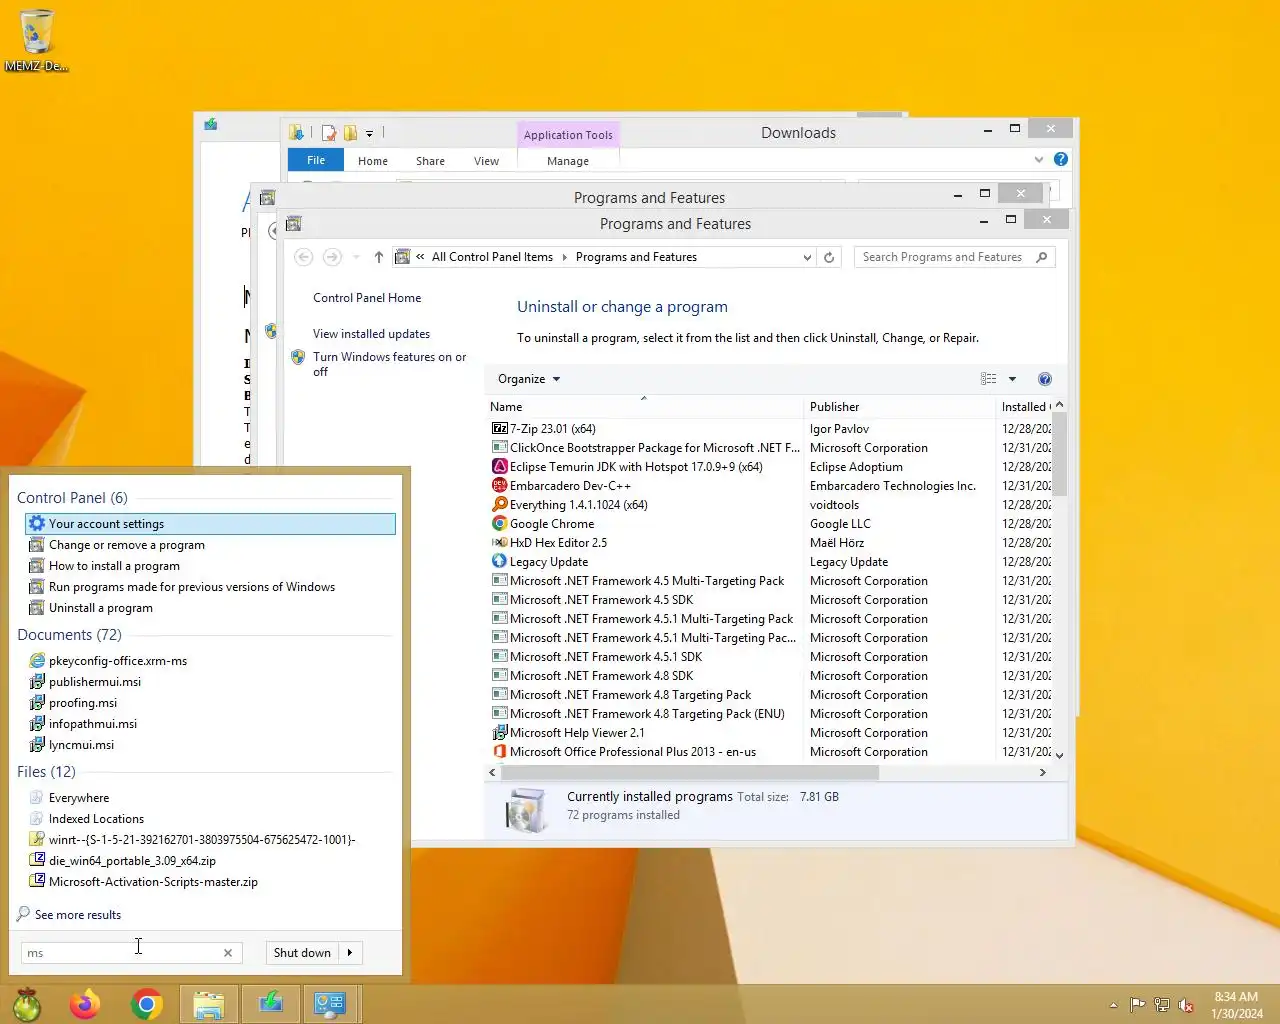Screen dimensions: 1280x1024
Task: Click the clock in the taskbar
Action: click(x=1237, y=1005)
